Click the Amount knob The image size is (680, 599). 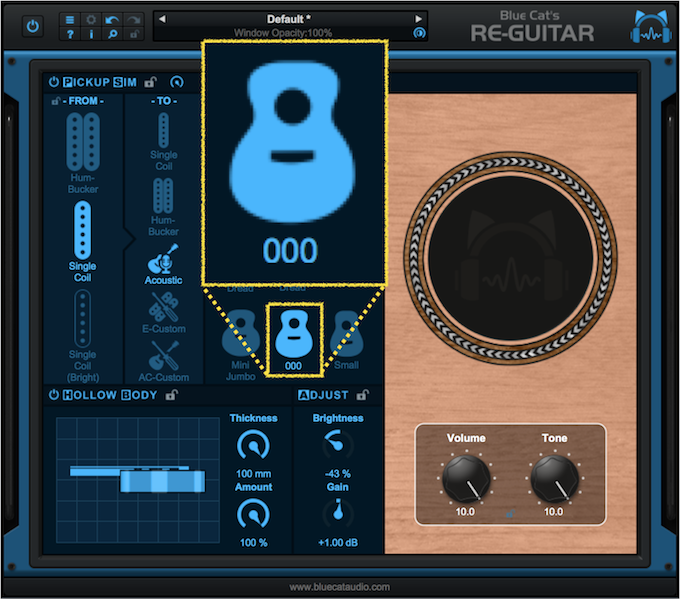253,515
